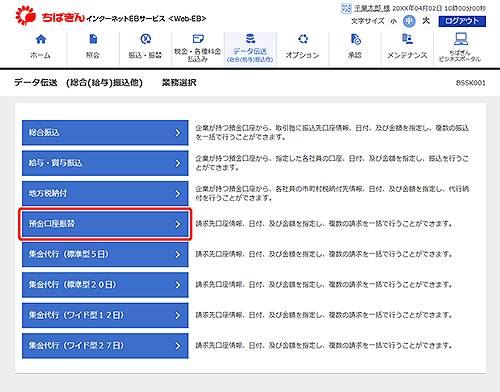Click the ちばぎん red logo
Image resolution: width=500 pixels, height=392 pixels.
tap(50, 16)
